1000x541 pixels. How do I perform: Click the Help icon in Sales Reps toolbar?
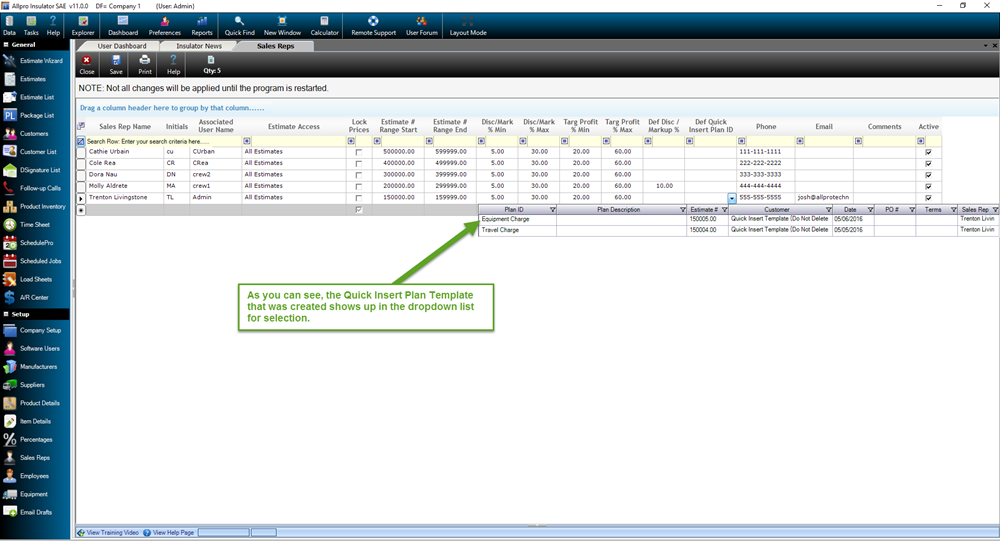173,64
